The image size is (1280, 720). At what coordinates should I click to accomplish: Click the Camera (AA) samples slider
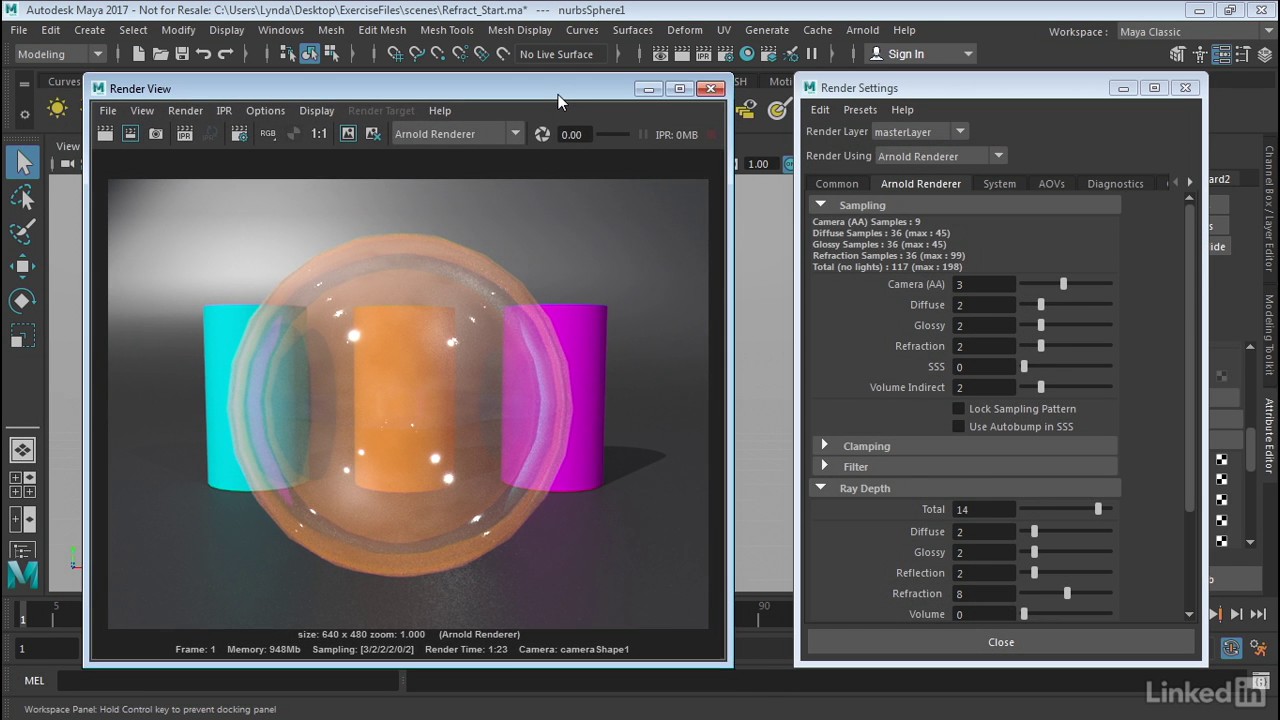pos(1066,284)
